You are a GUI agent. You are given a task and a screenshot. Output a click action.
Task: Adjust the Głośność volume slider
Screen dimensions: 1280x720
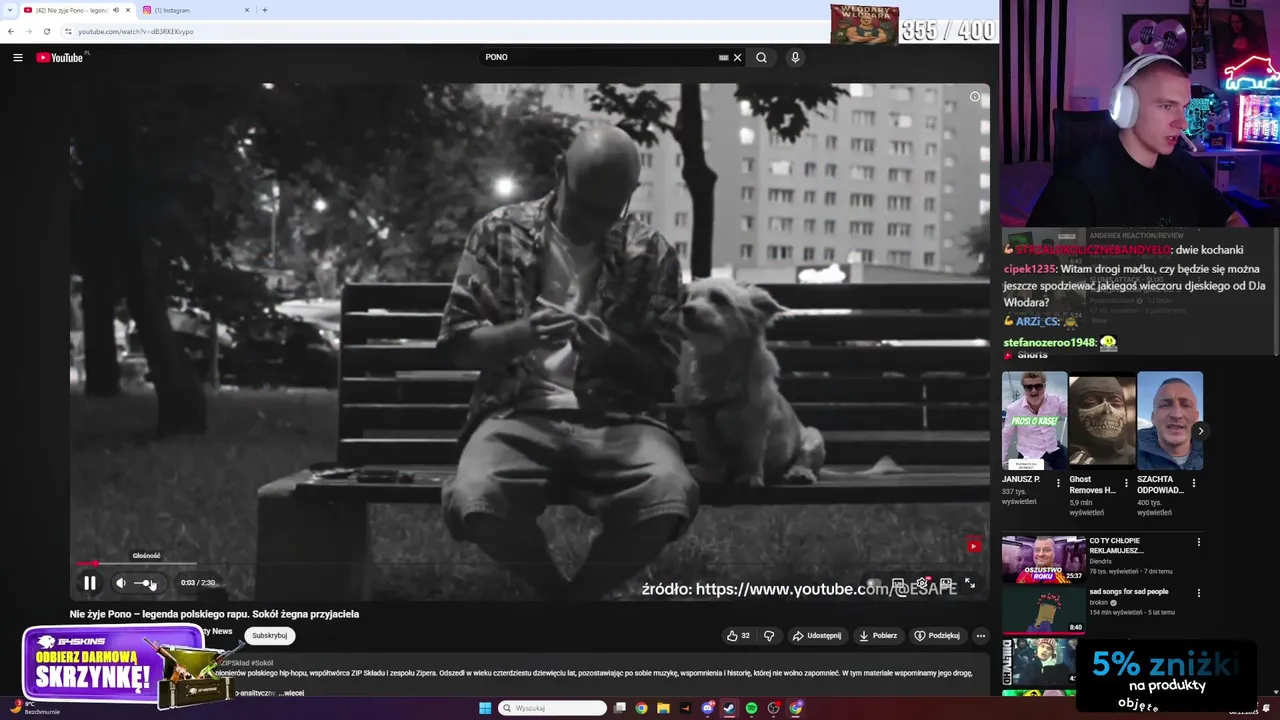[x=146, y=583]
